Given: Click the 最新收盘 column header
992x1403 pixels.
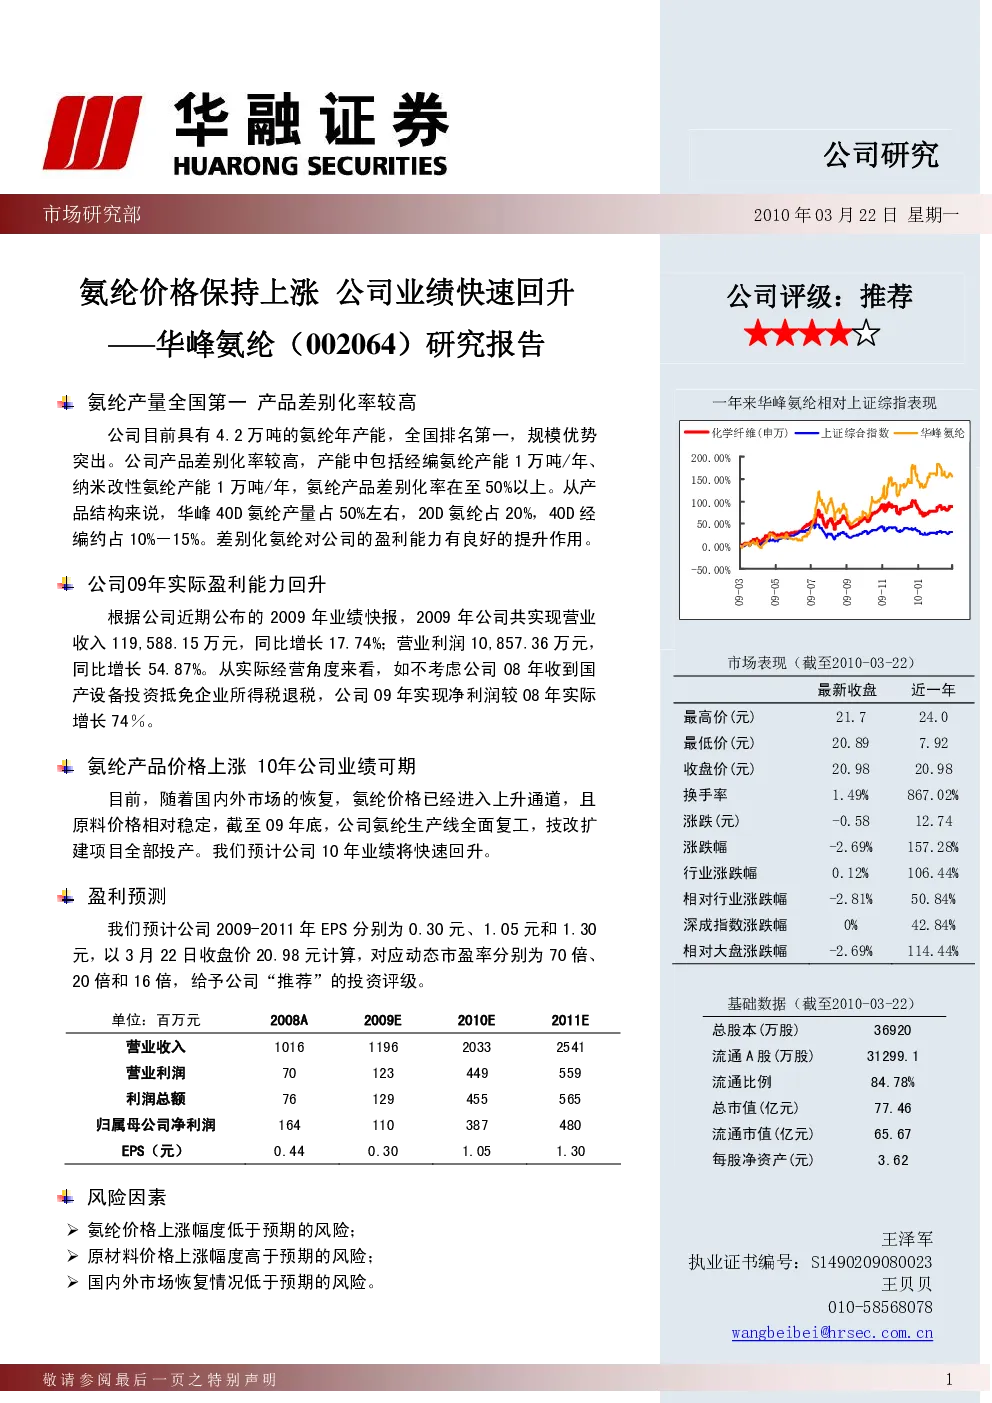Looking at the screenshot, I should 848,690.
